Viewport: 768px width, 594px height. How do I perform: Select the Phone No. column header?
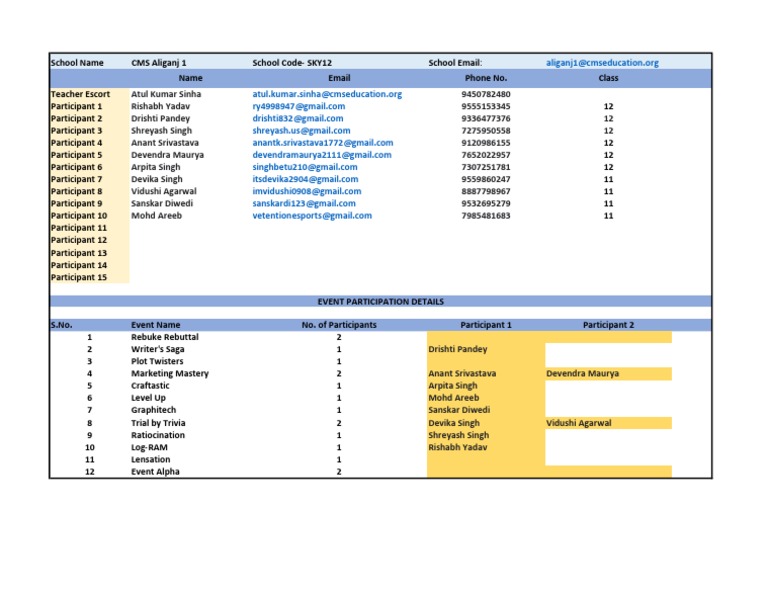point(486,77)
